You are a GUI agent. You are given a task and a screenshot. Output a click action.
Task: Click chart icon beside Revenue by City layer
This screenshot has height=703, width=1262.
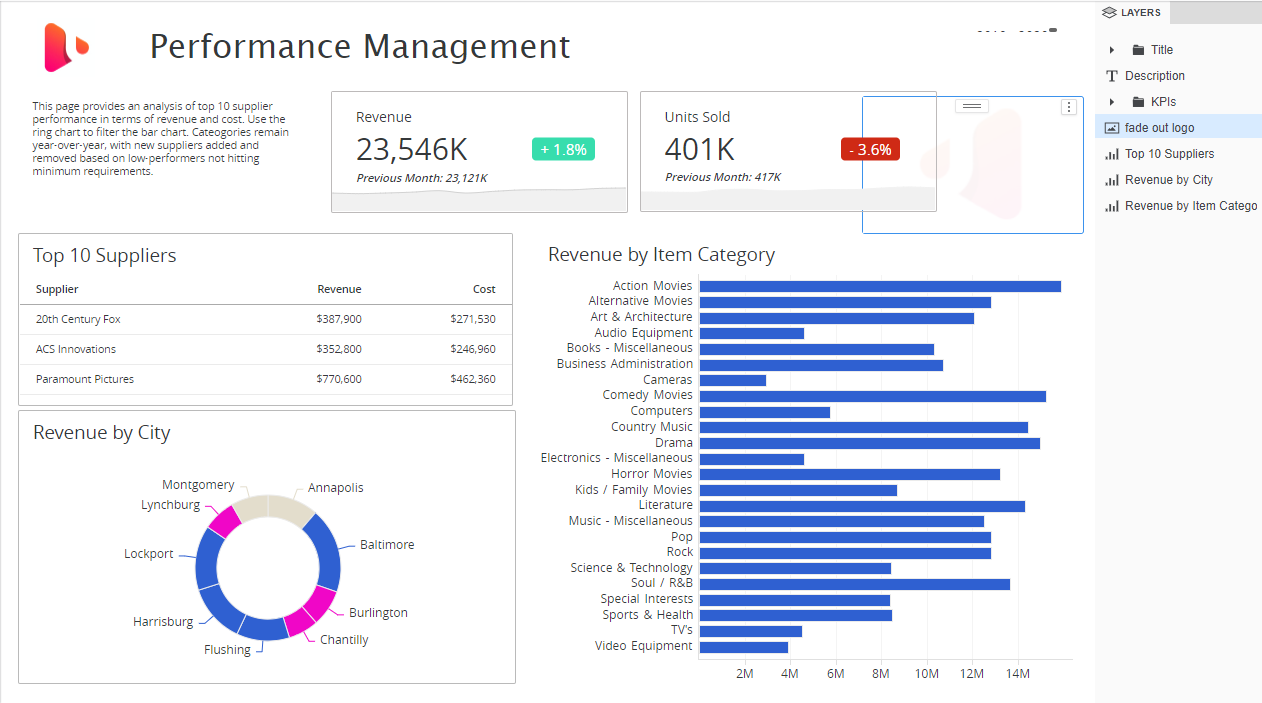pos(1111,180)
